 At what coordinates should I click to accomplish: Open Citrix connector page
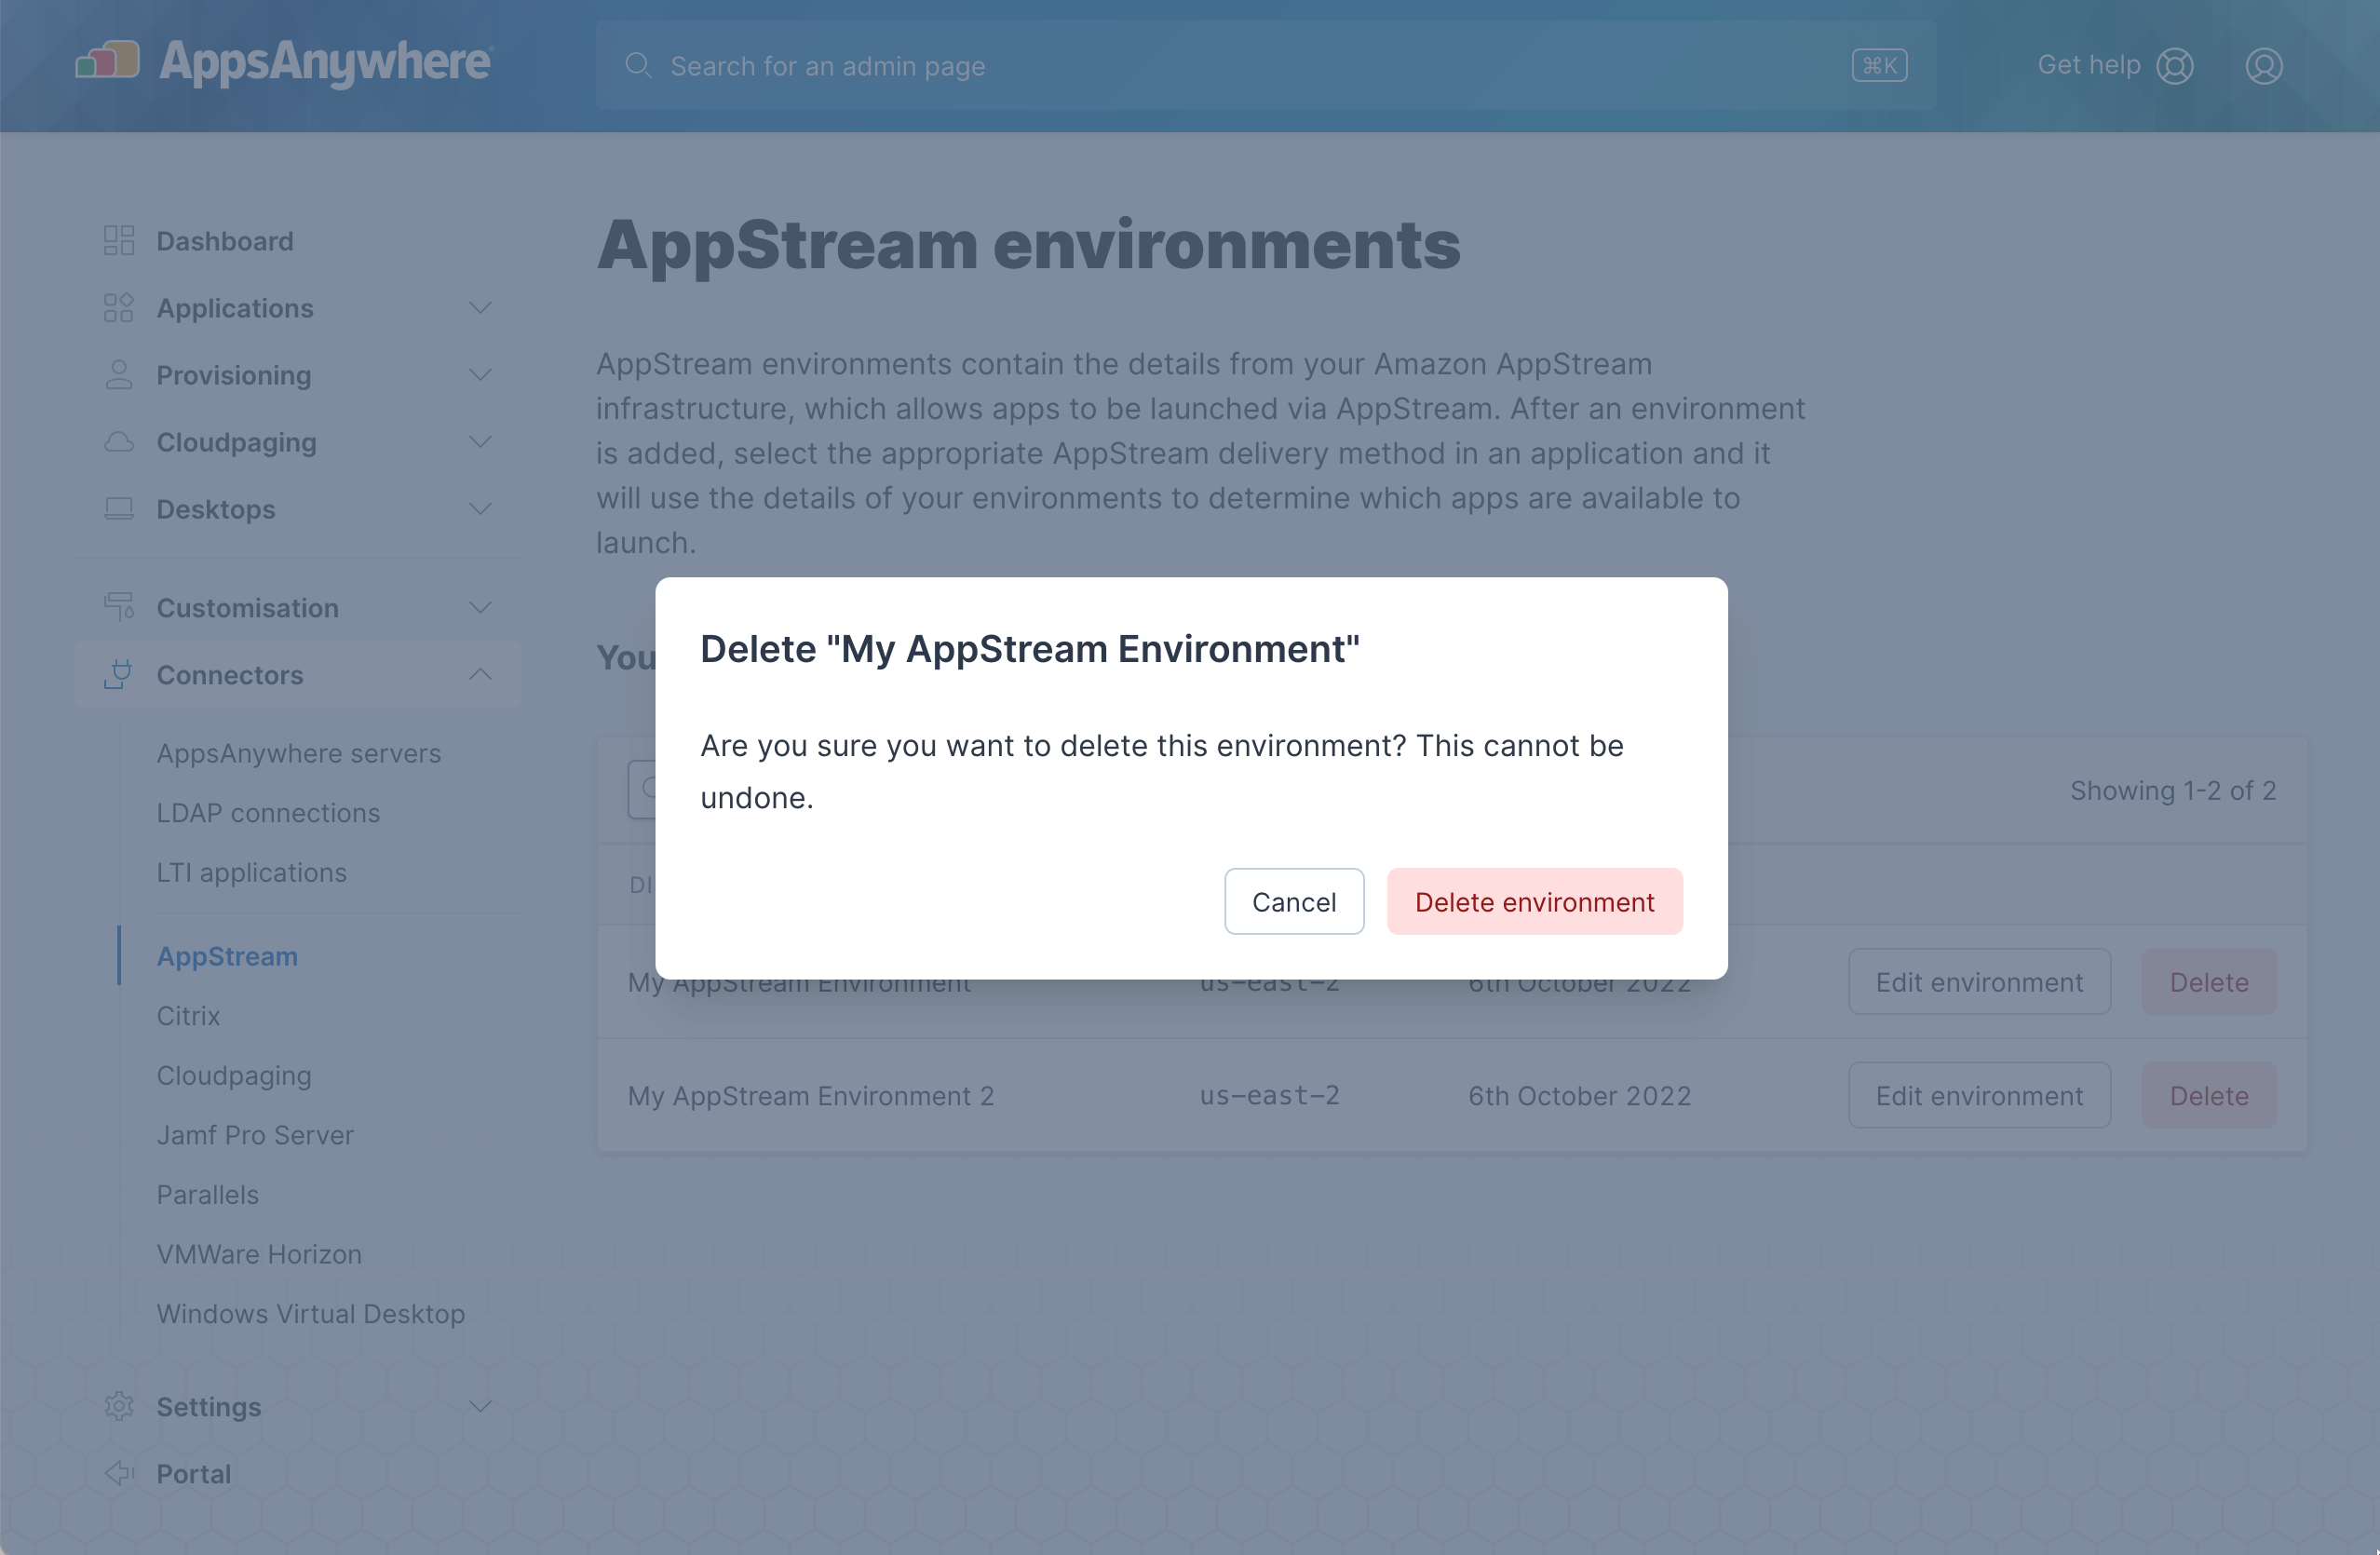(188, 1016)
